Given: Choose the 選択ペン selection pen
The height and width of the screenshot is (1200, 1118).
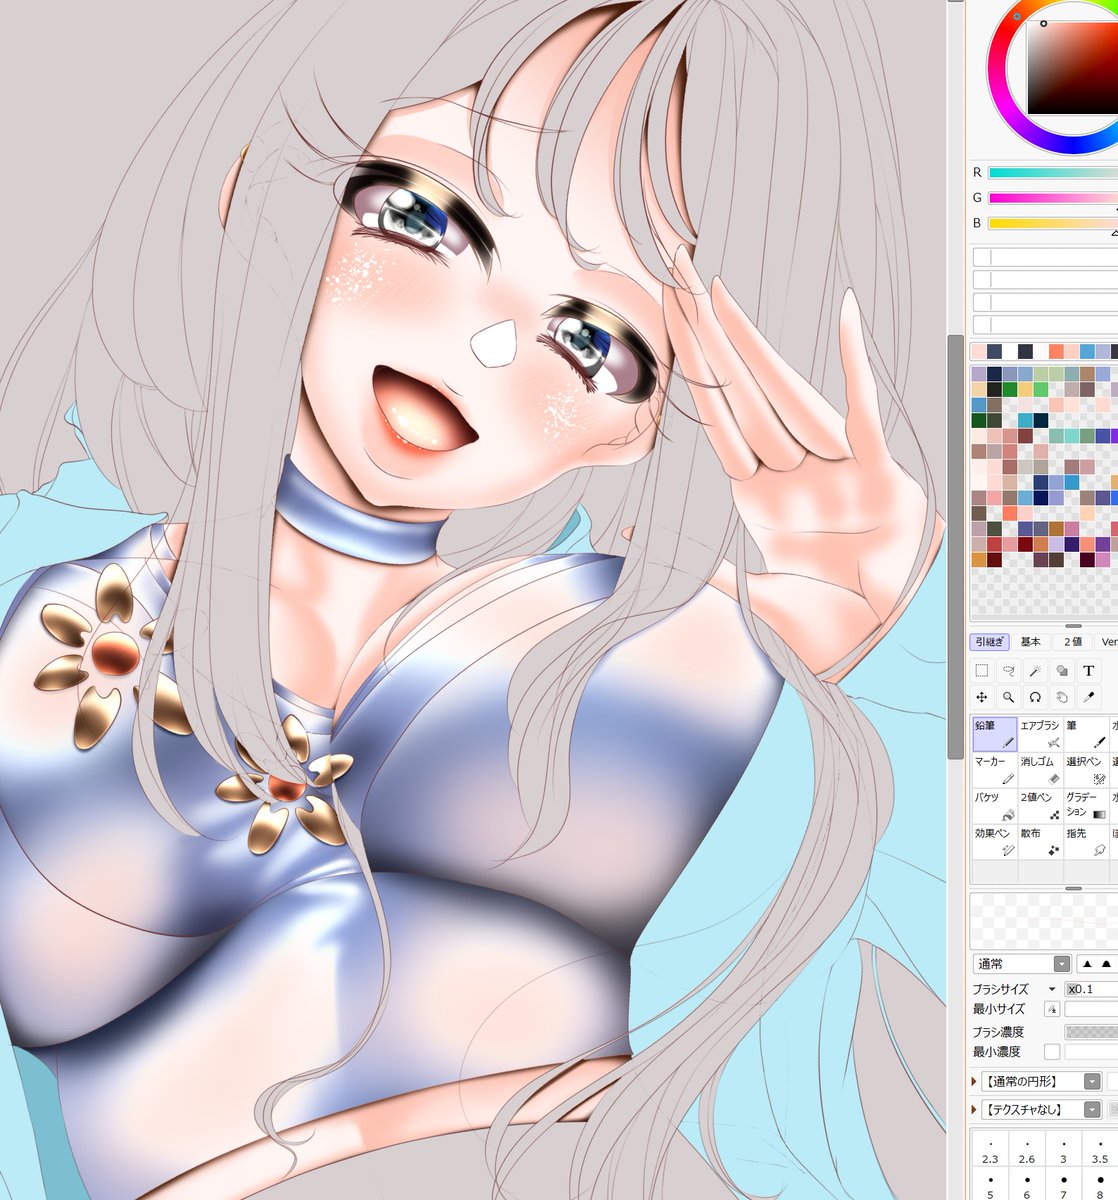Looking at the screenshot, I should [x=1086, y=770].
